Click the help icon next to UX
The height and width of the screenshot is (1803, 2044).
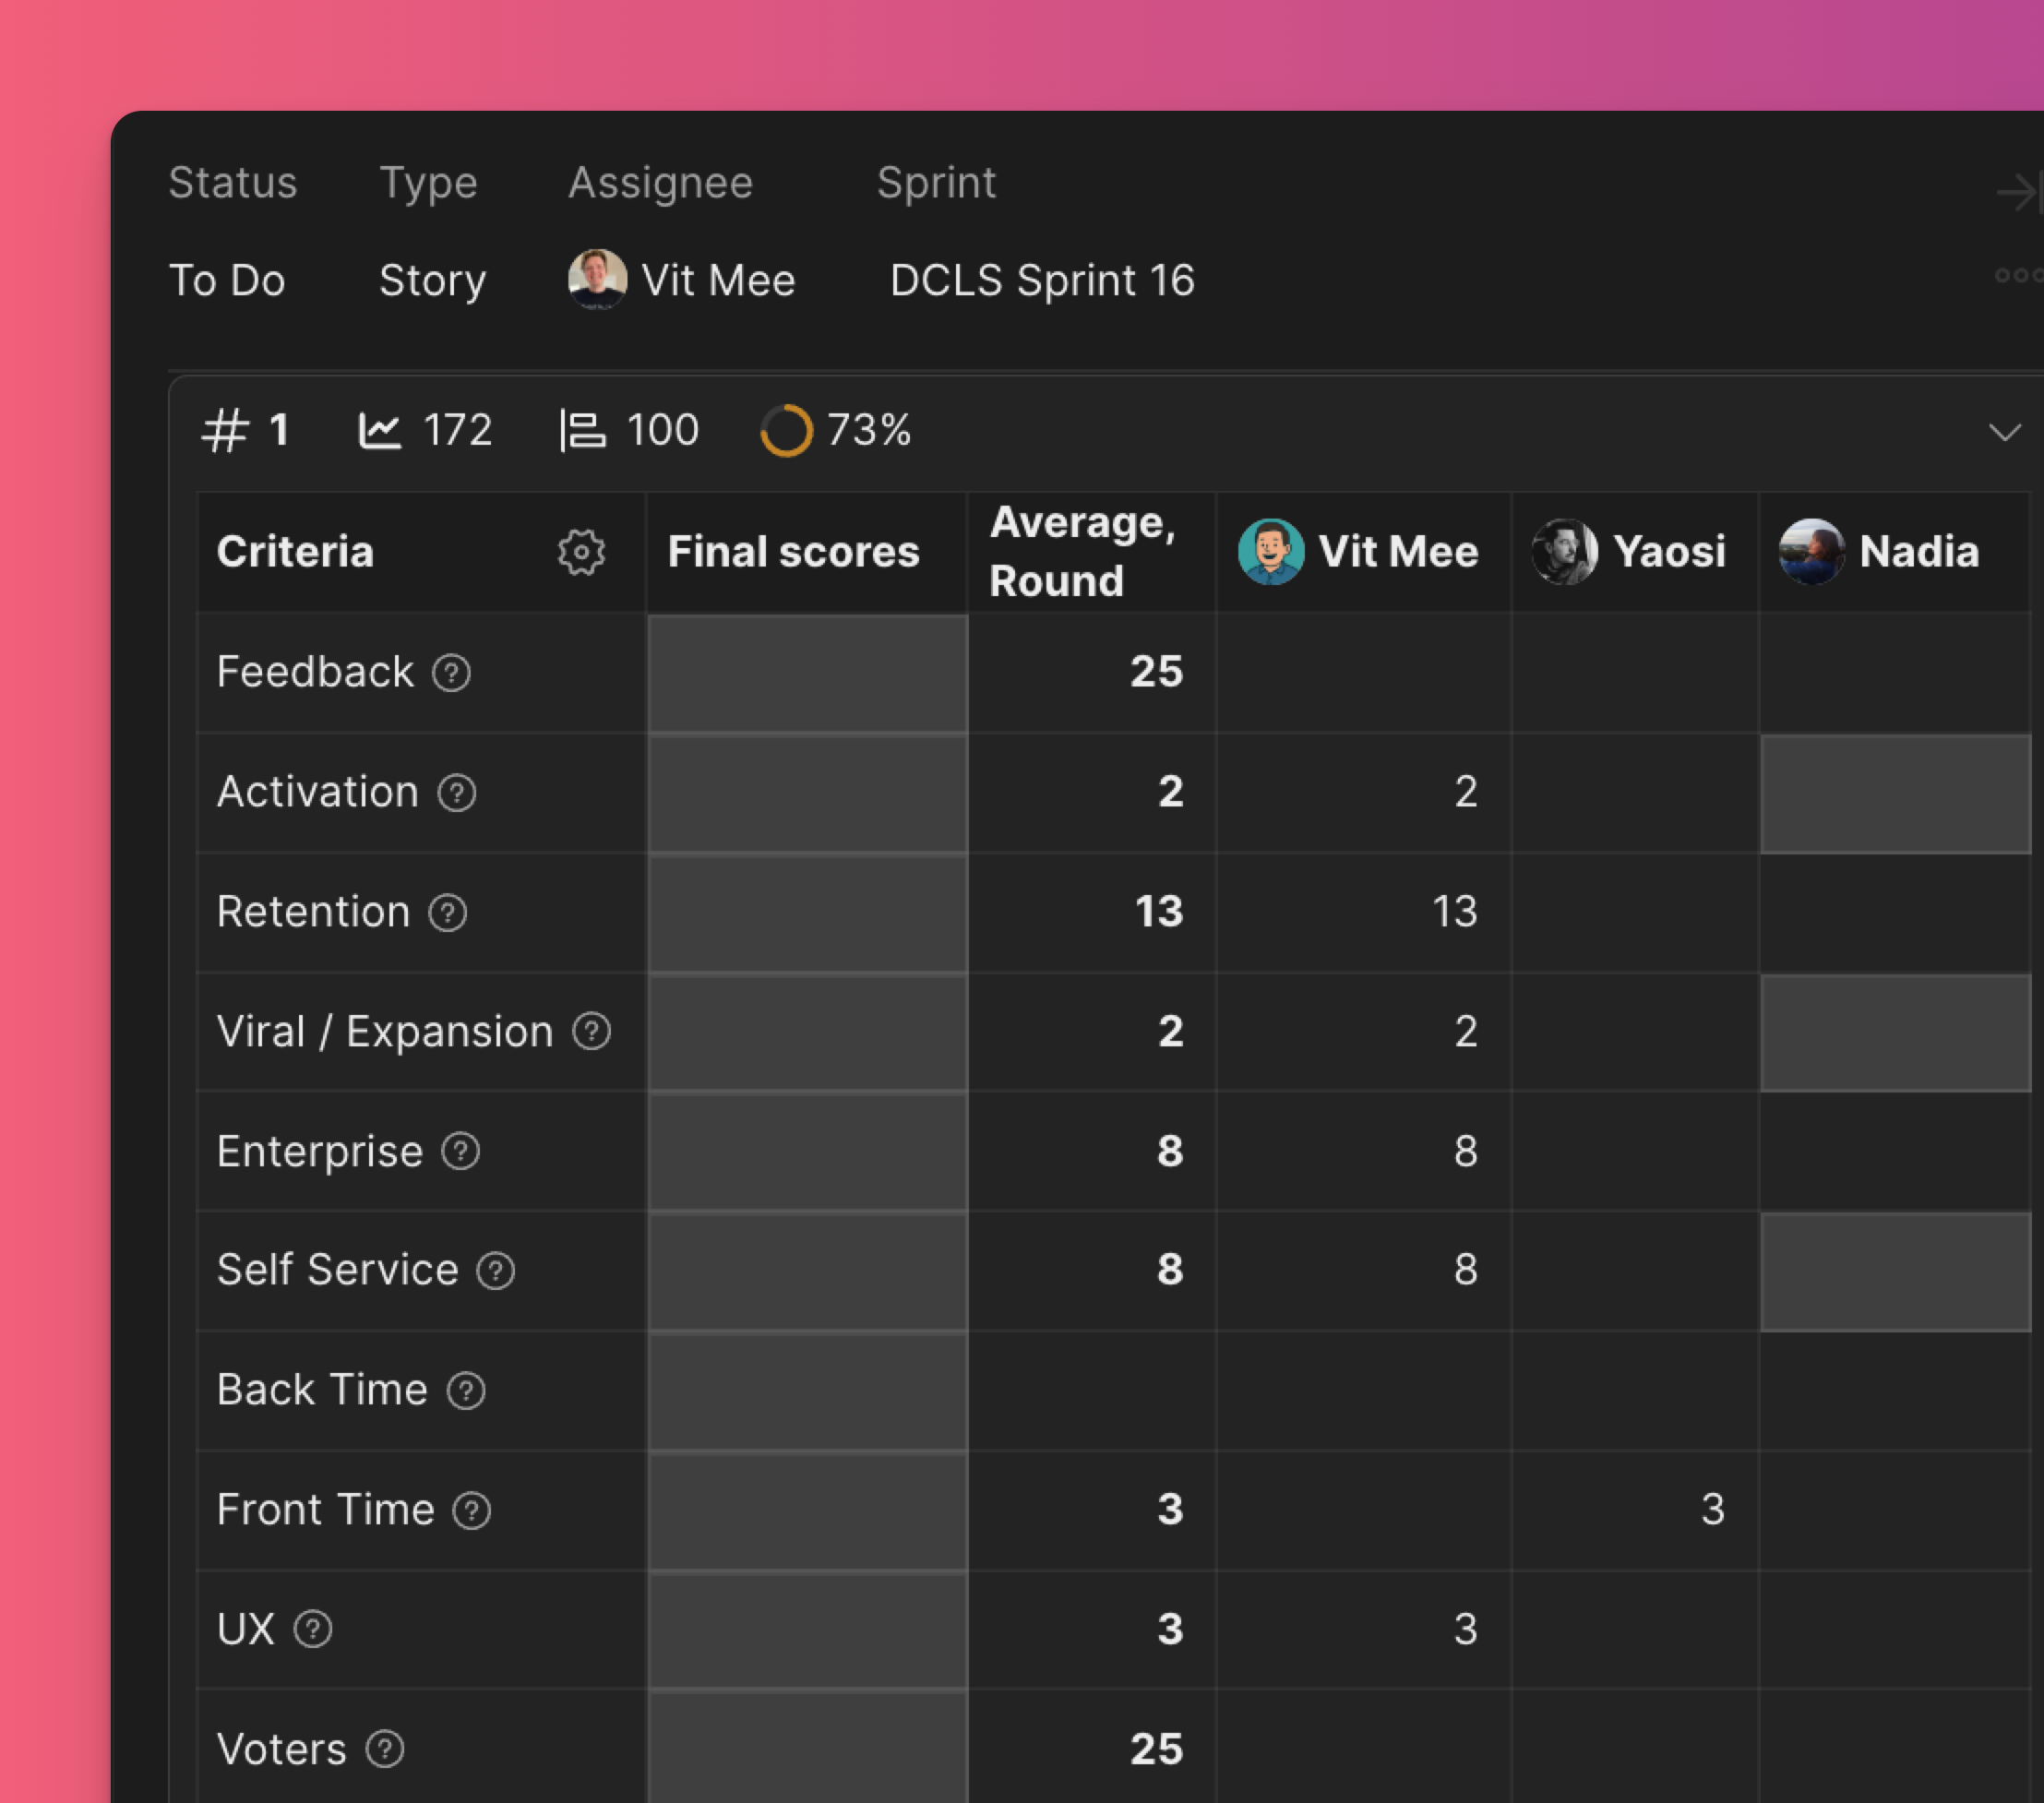(313, 1630)
